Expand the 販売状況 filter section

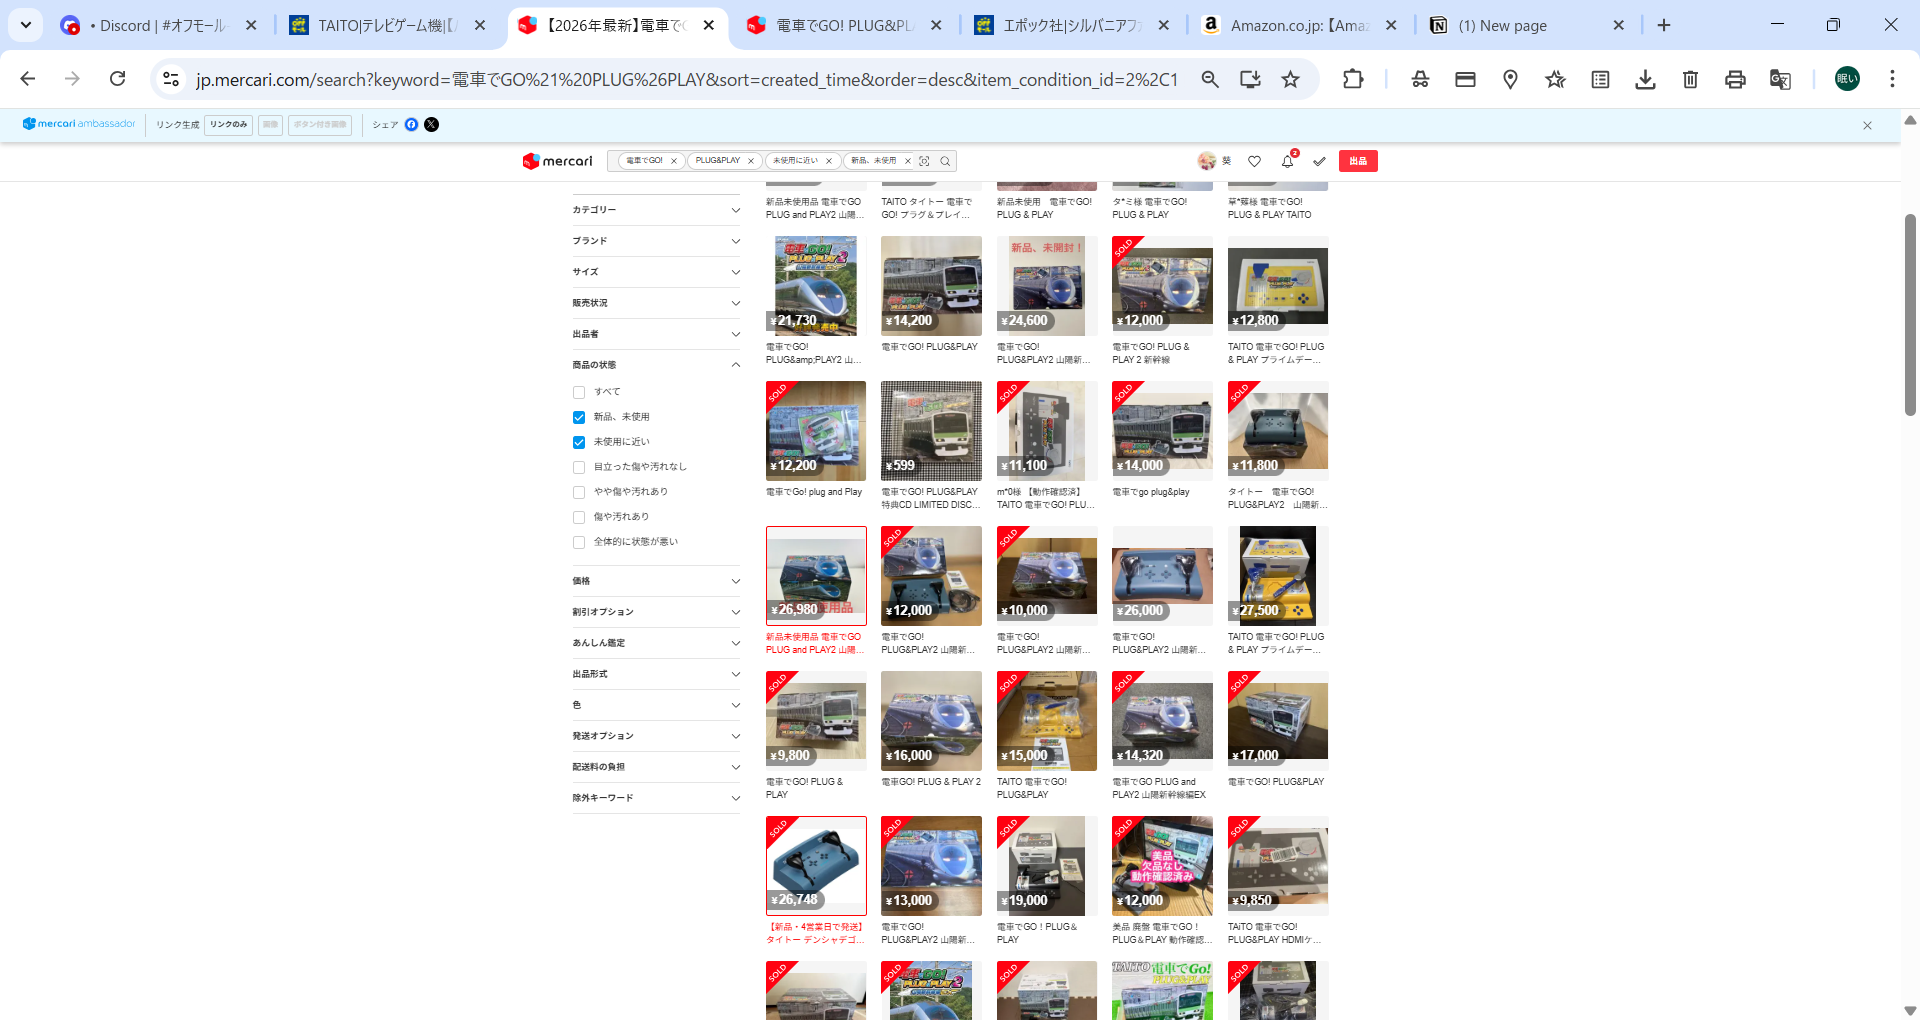pos(656,303)
